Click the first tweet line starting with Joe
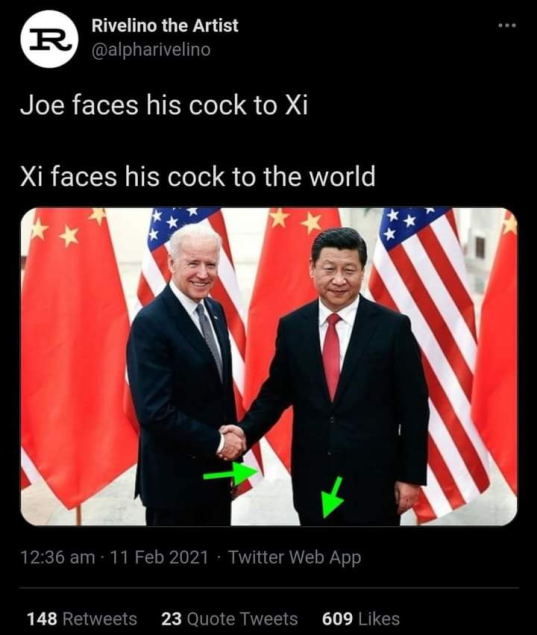Screen dimensions: 537x635 [164, 105]
